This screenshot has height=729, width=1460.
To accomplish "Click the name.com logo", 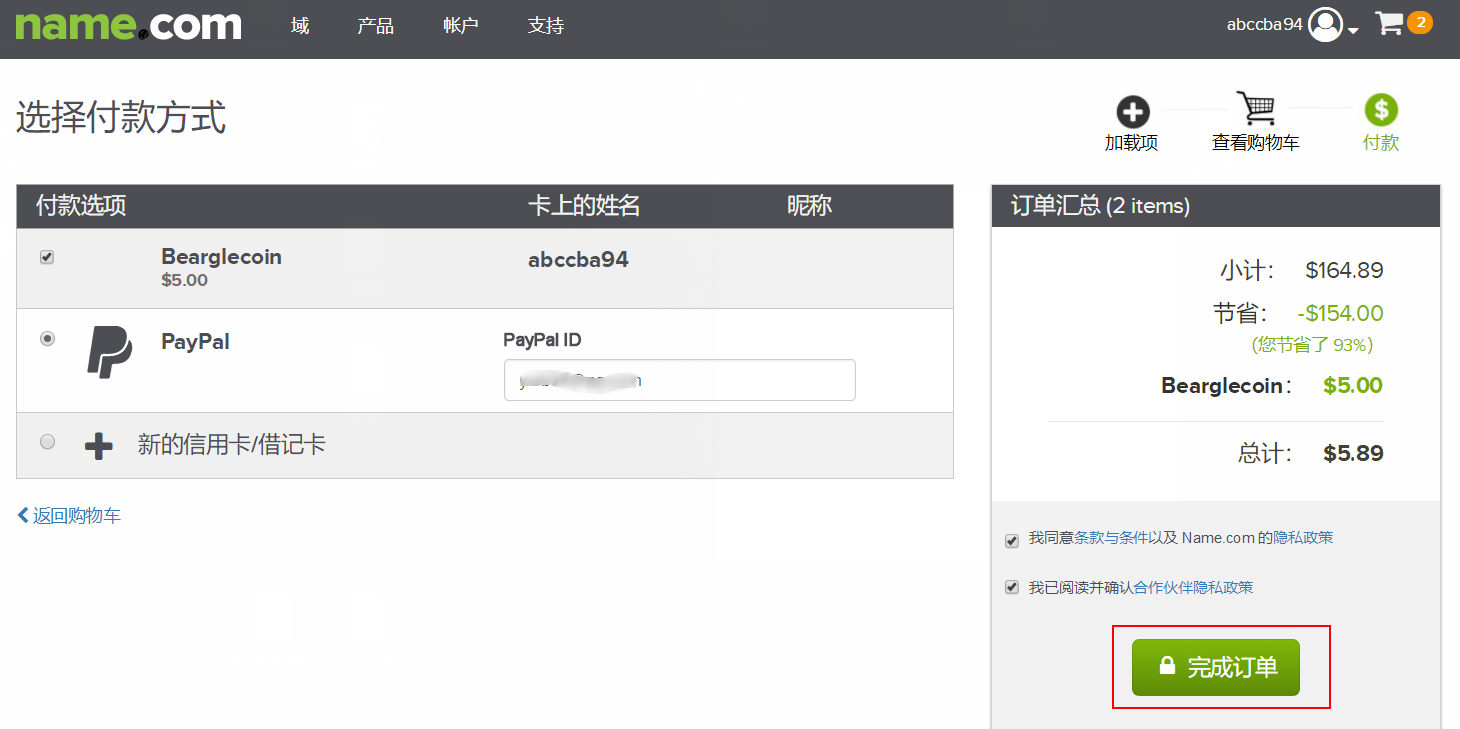I will click(x=128, y=25).
